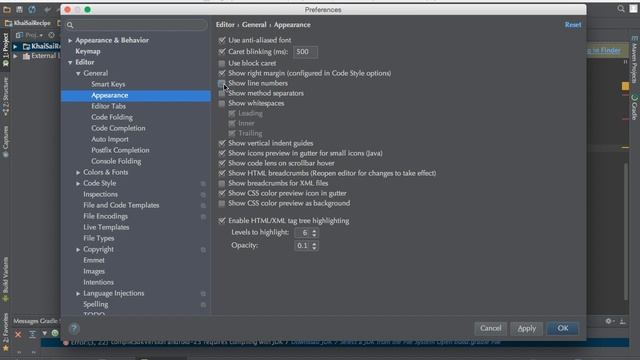Click the Search Everywhere magnifier at top right
Screen dimensions: 640x360
click(x=621, y=9)
